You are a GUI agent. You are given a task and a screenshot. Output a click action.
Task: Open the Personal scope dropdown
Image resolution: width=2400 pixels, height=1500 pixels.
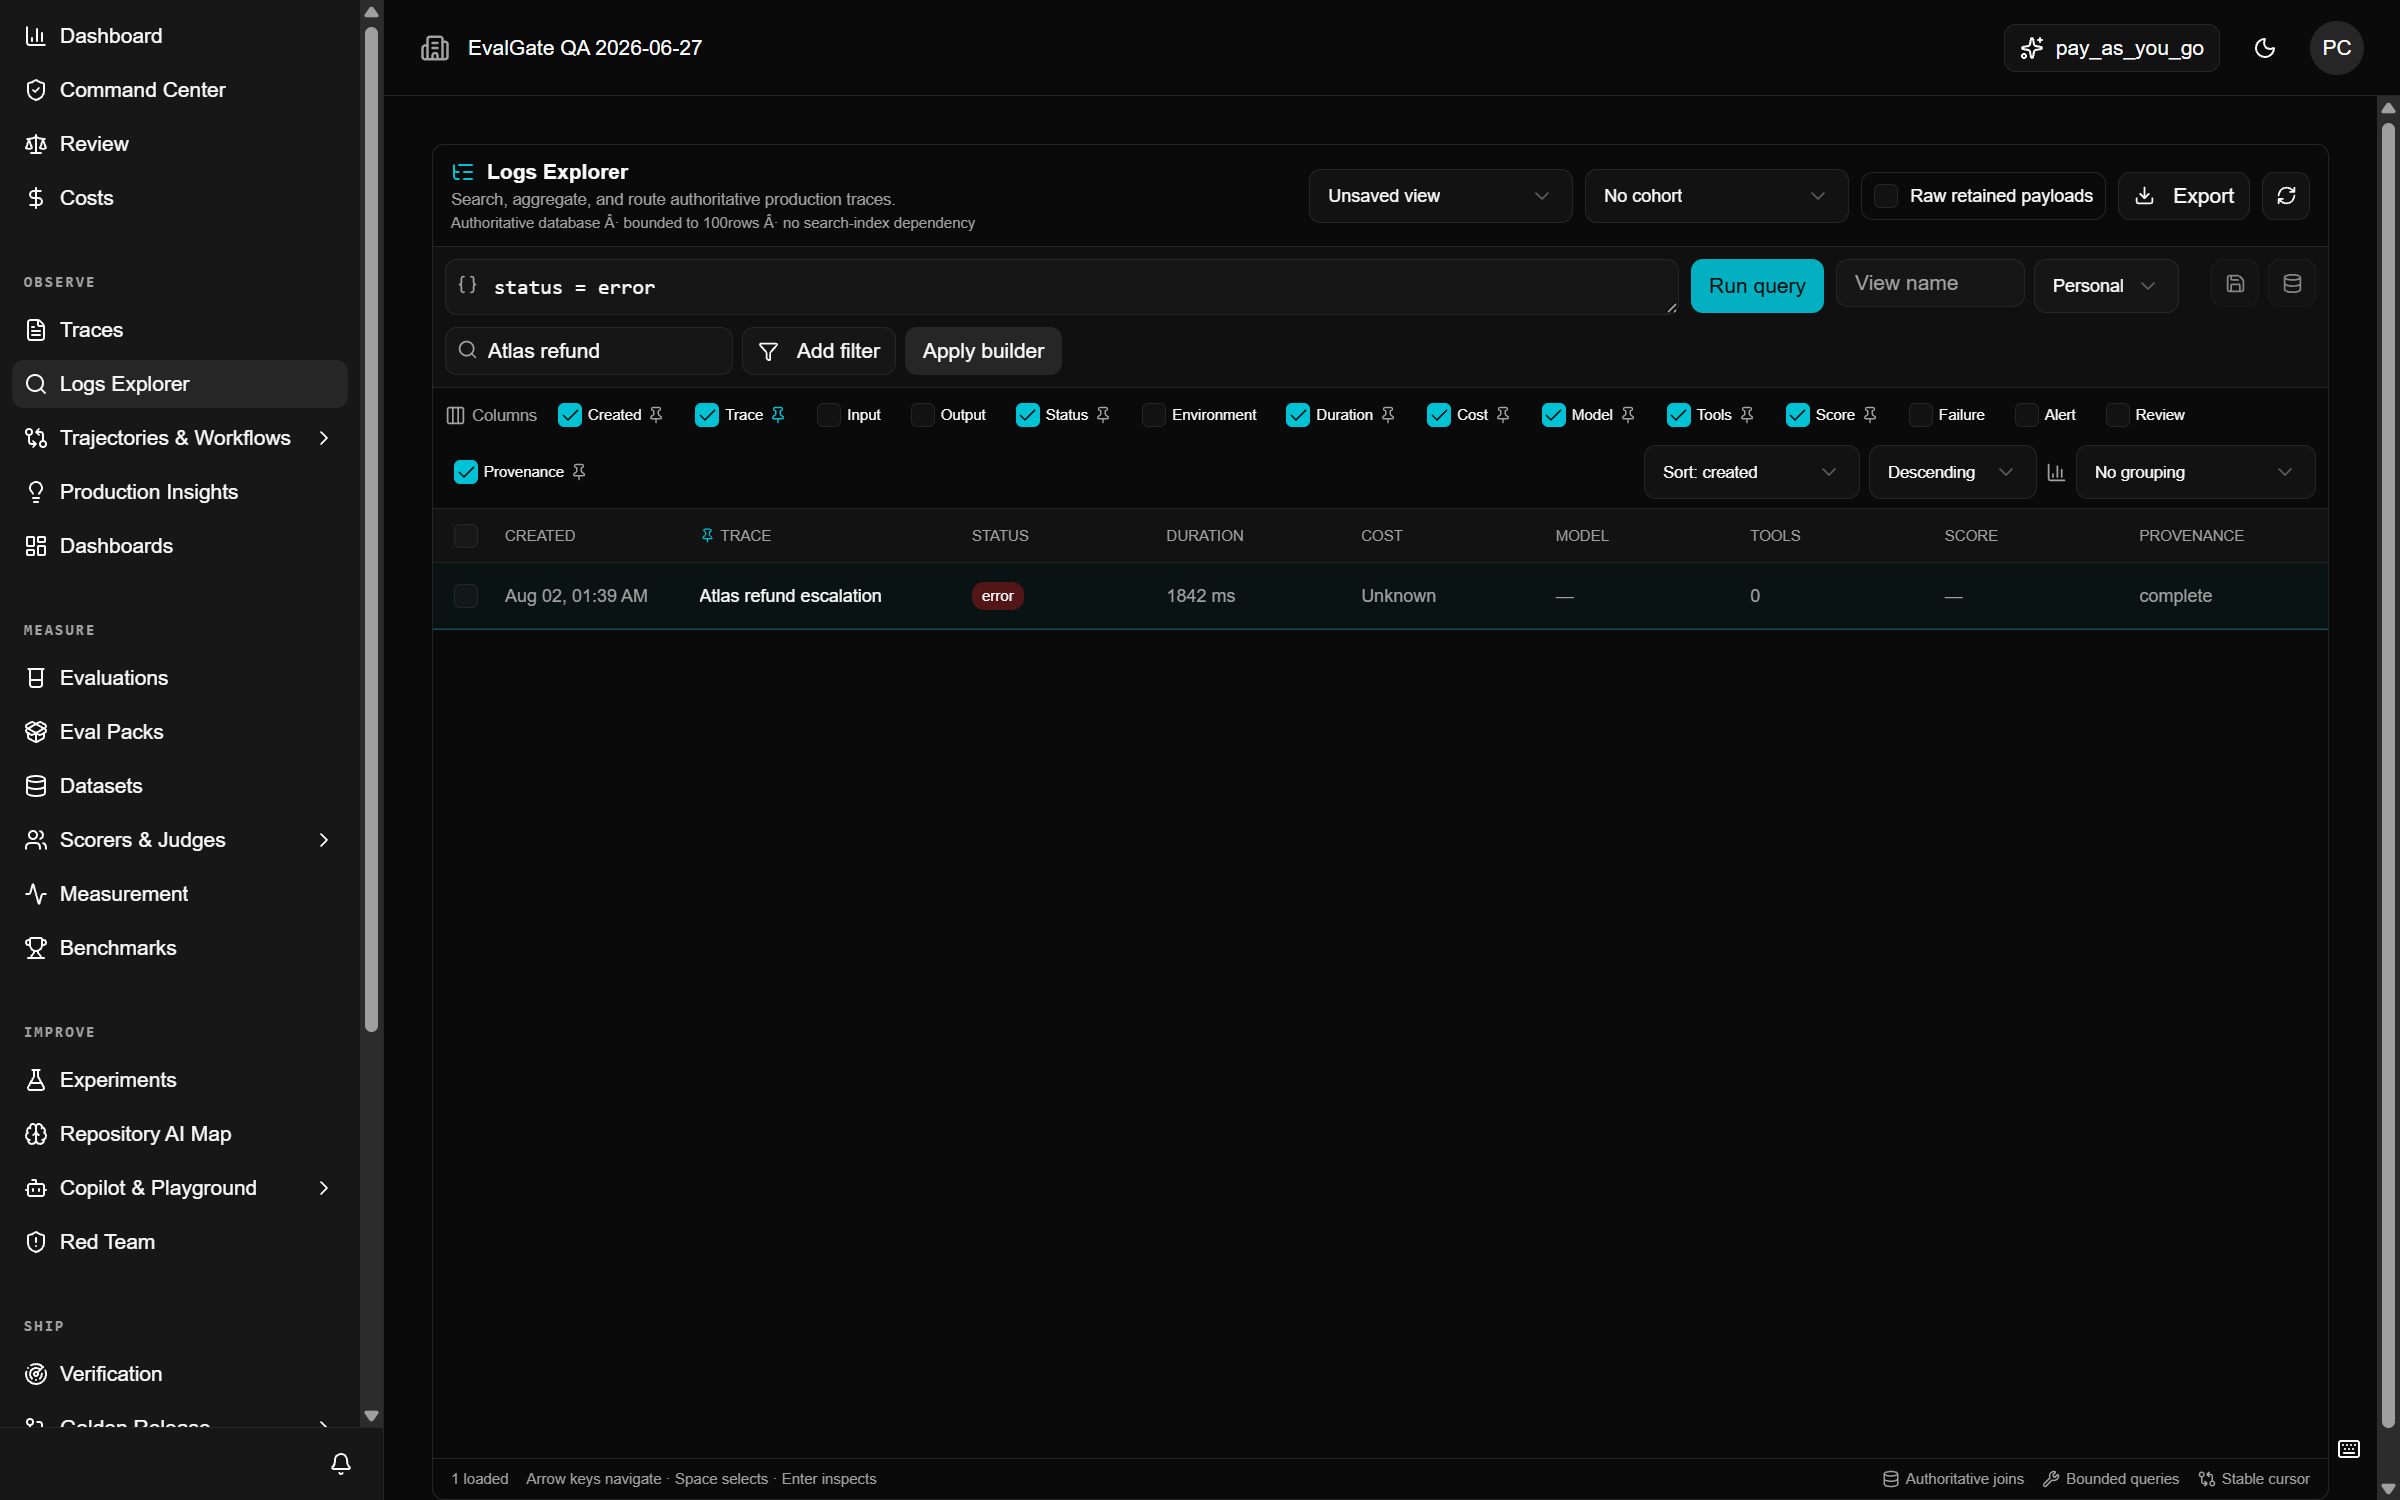coord(2105,286)
